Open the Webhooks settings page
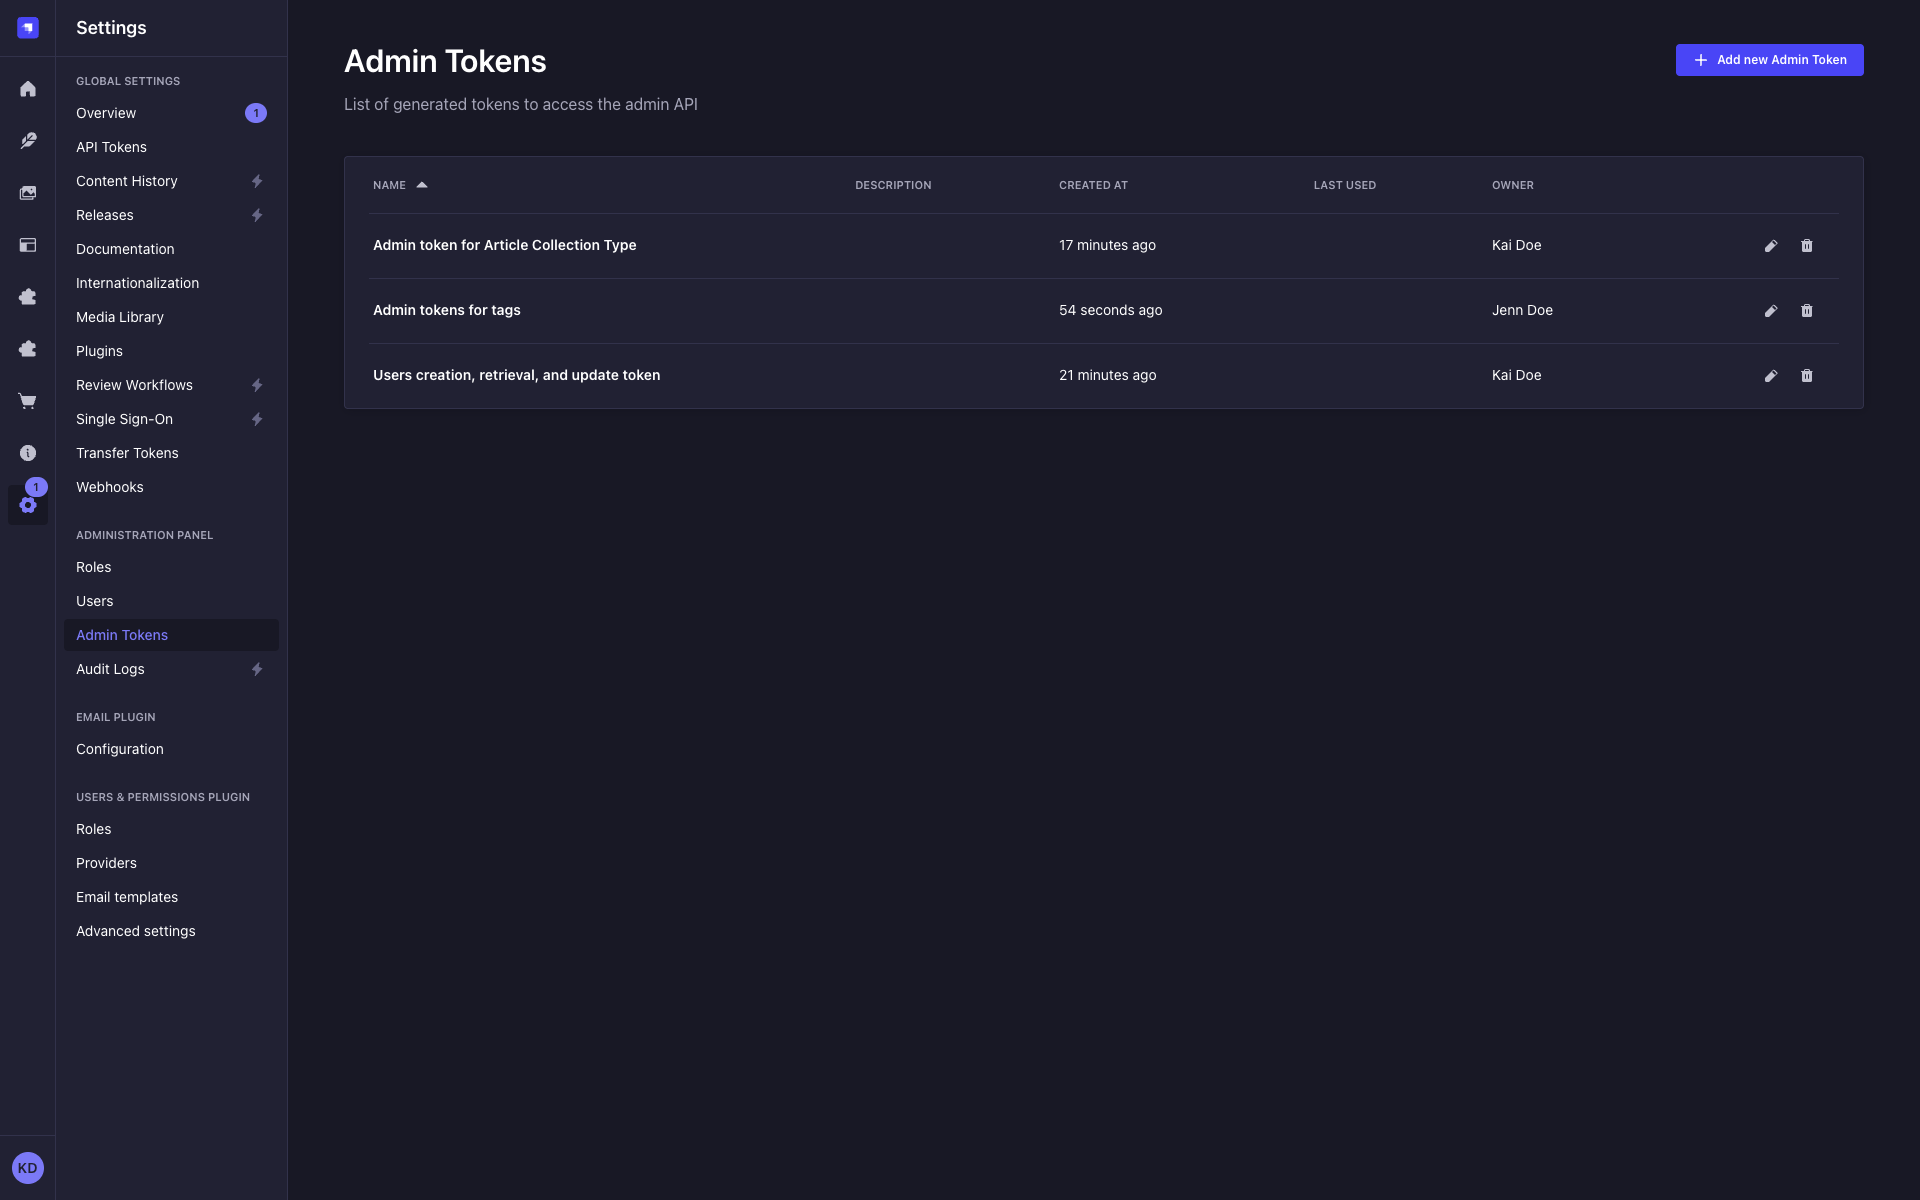Viewport: 1920px width, 1200px height. pyautogui.click(x=110, y=487)
